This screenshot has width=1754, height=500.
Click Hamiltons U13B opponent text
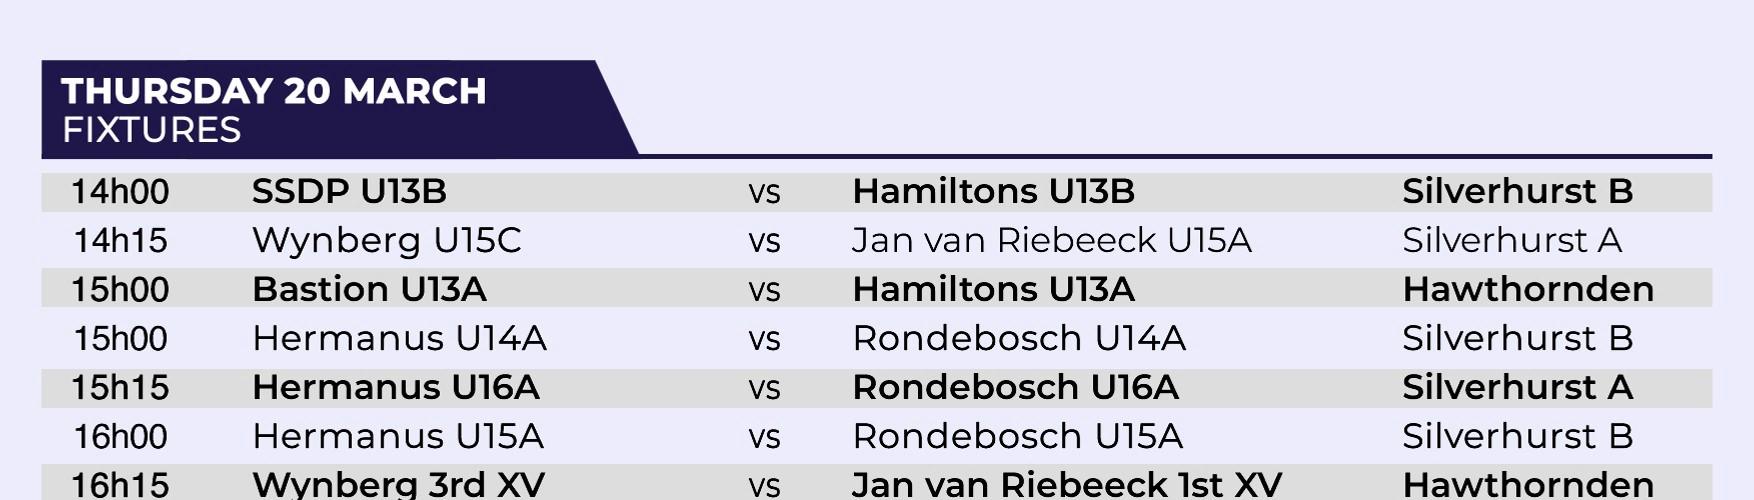point(993,191)
